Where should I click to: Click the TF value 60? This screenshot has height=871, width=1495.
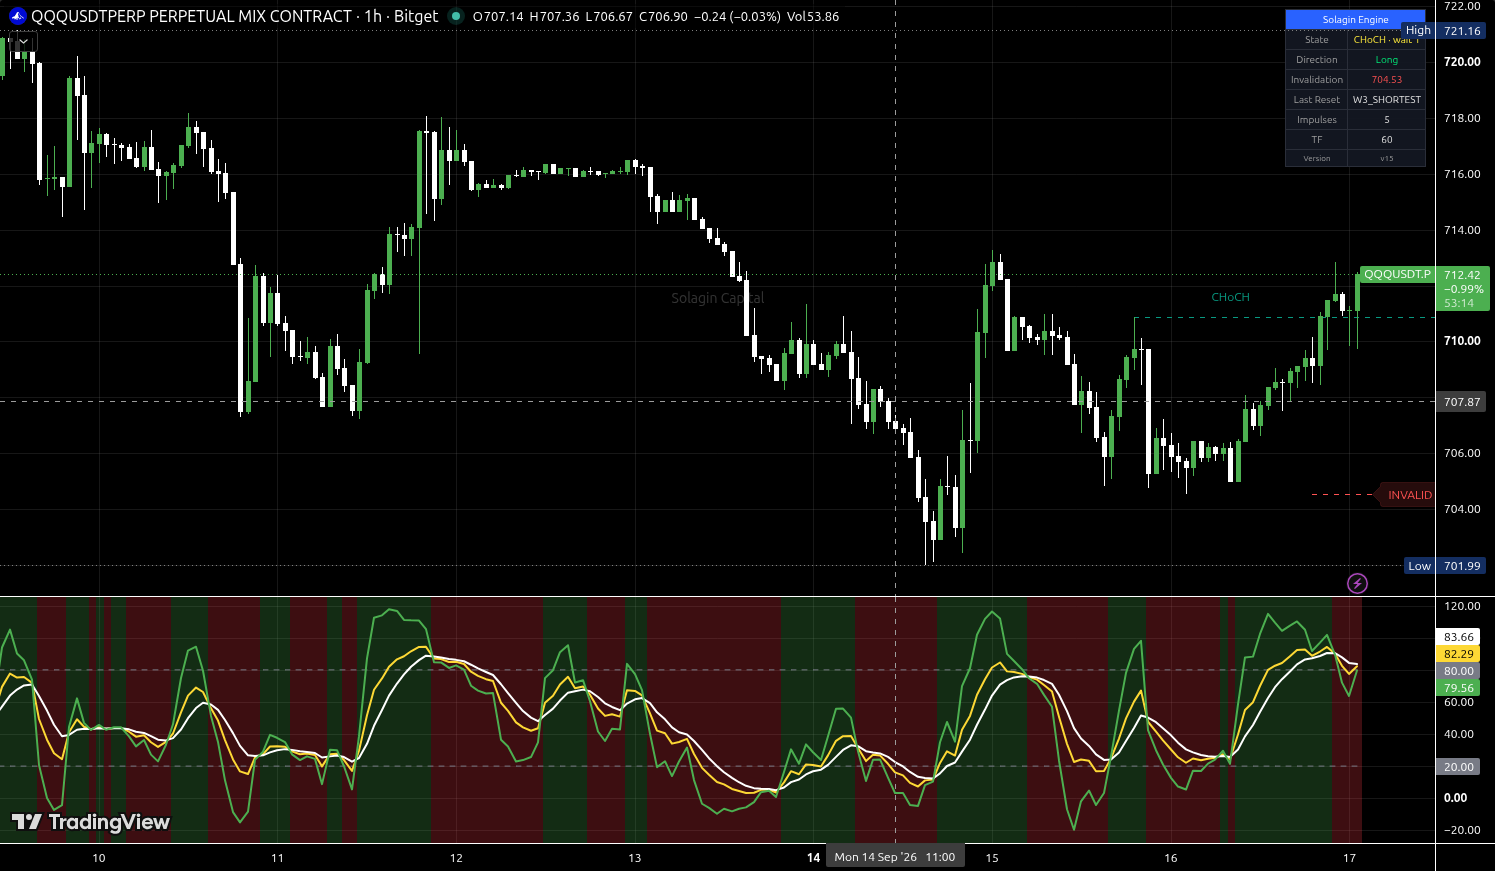[1386, 140]
